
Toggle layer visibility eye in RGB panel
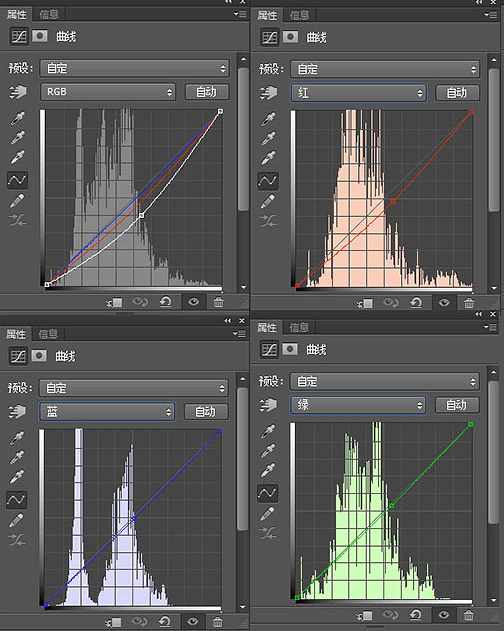point(194,301)
